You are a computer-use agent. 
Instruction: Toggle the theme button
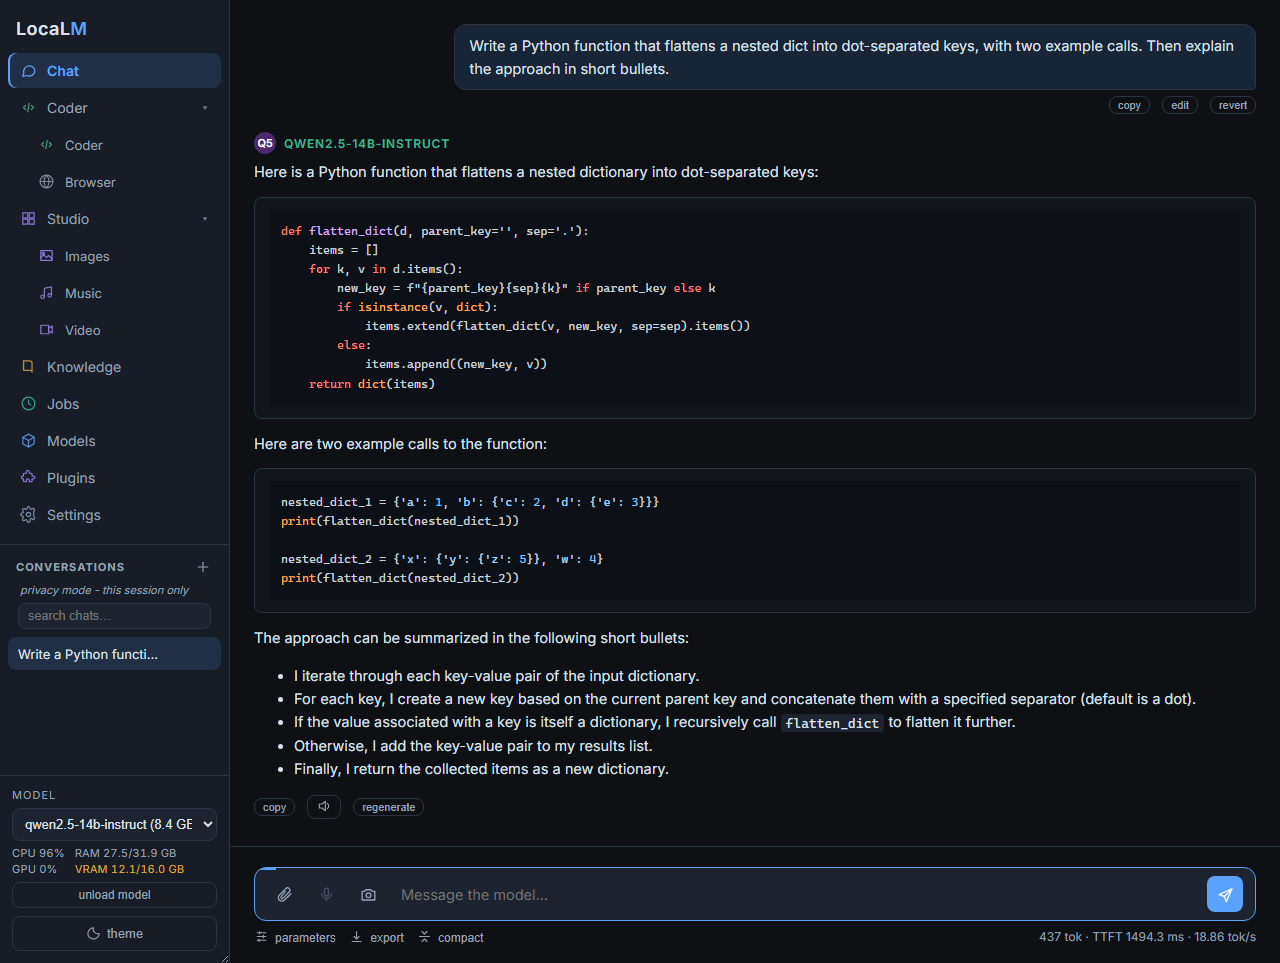point(114,934)
